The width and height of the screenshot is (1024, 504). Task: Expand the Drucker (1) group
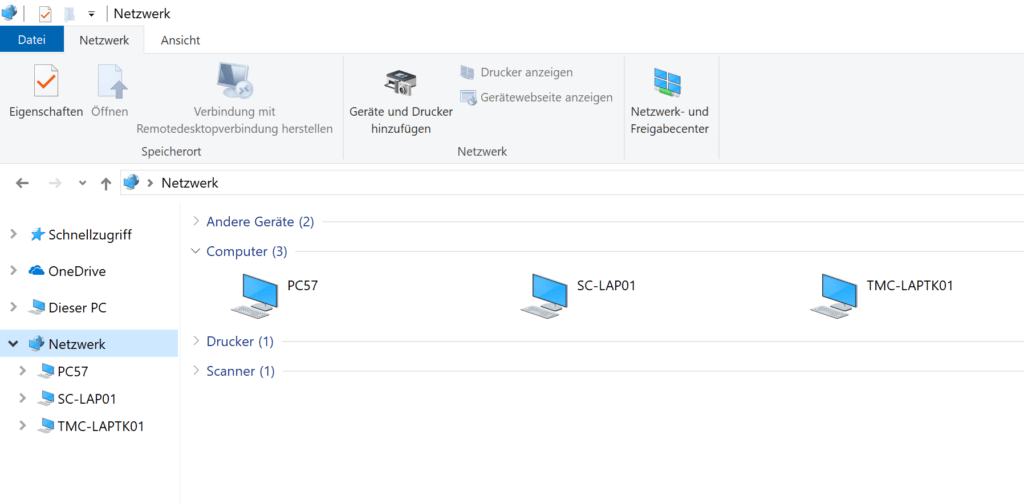[x=196, y=341]
